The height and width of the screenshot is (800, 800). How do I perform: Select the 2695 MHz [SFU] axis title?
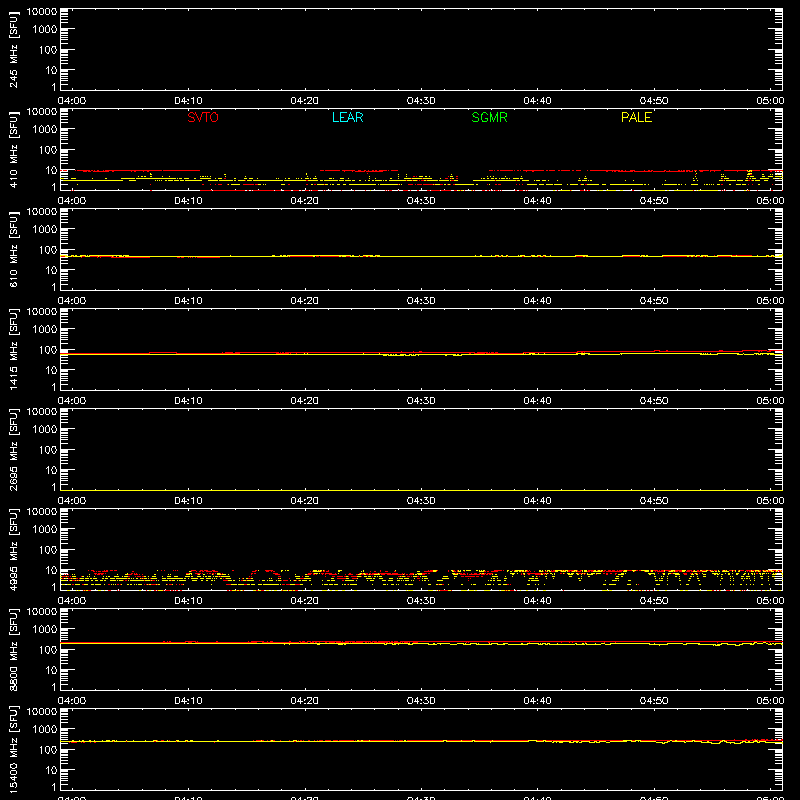[x=13, y=449]
